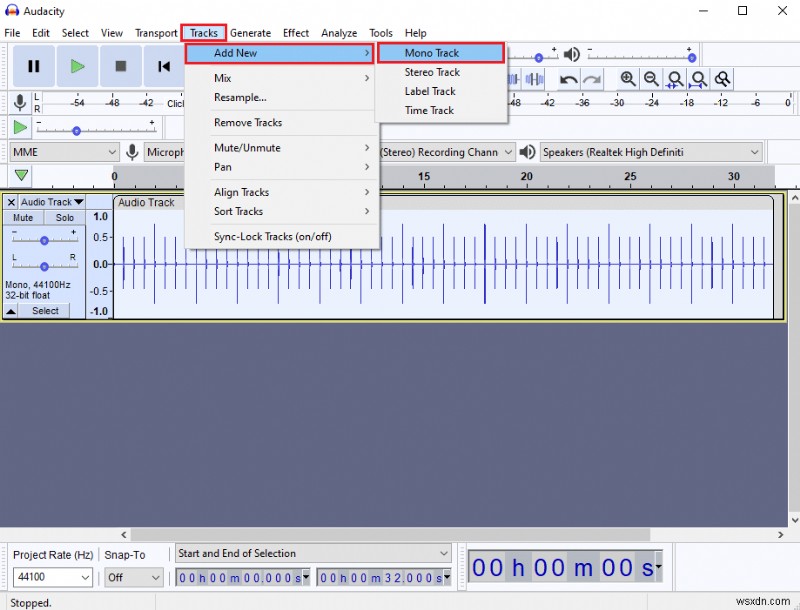Expand the Mix submenu
Screen dimensions: 800x610
point(282,78)
